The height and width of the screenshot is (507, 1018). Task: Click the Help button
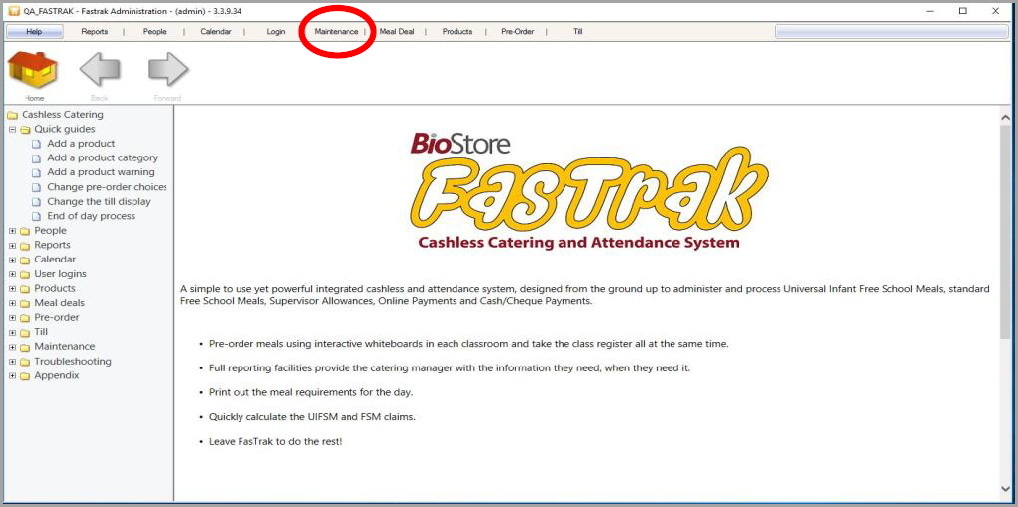click(34, 31)
